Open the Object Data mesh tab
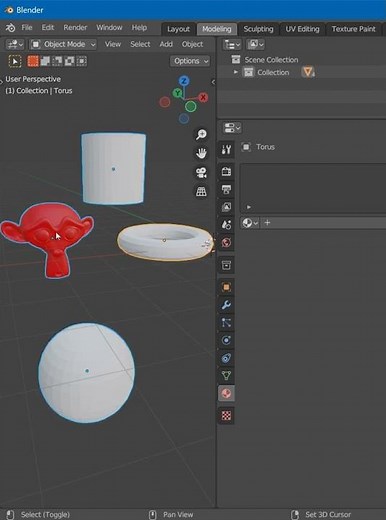This screenshot has height=520, width=386. (226, 376)
